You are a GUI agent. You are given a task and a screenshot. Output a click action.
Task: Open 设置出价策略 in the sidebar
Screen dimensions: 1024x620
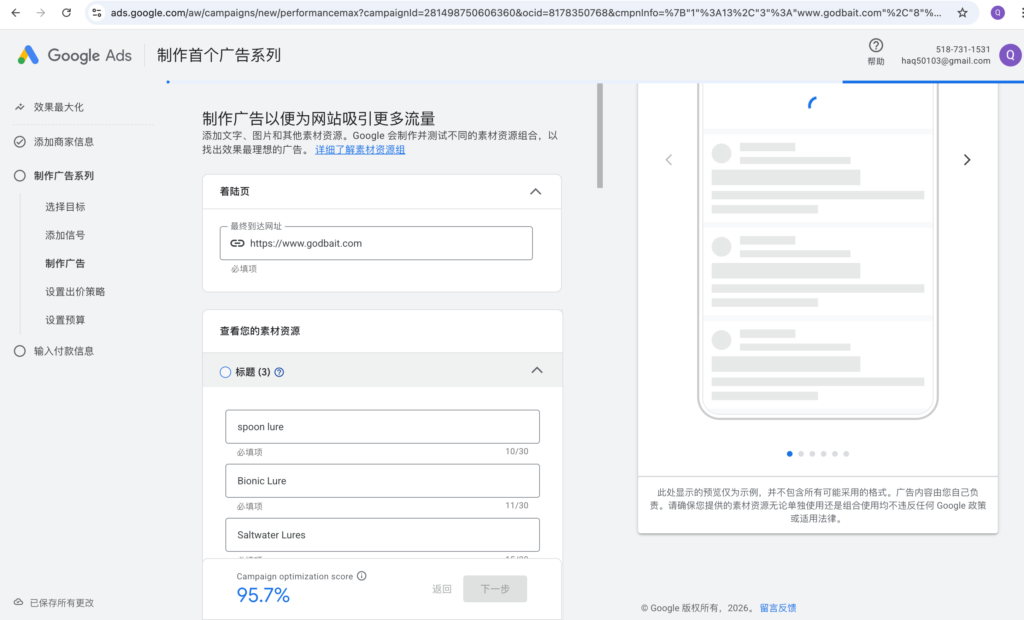[x=75, y=292]
